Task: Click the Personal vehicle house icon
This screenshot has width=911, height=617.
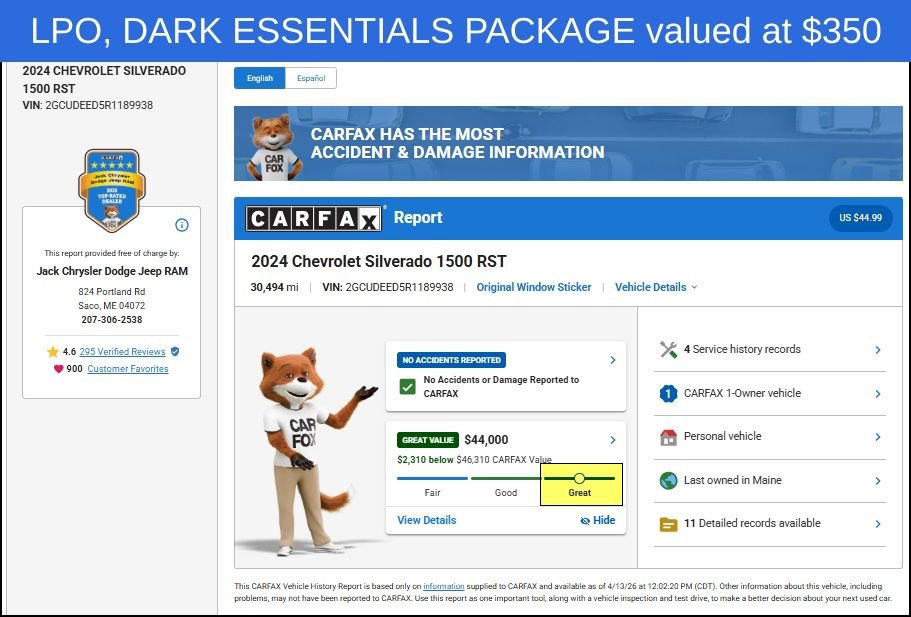Action: pyautogui.click(x=669, y=437)
